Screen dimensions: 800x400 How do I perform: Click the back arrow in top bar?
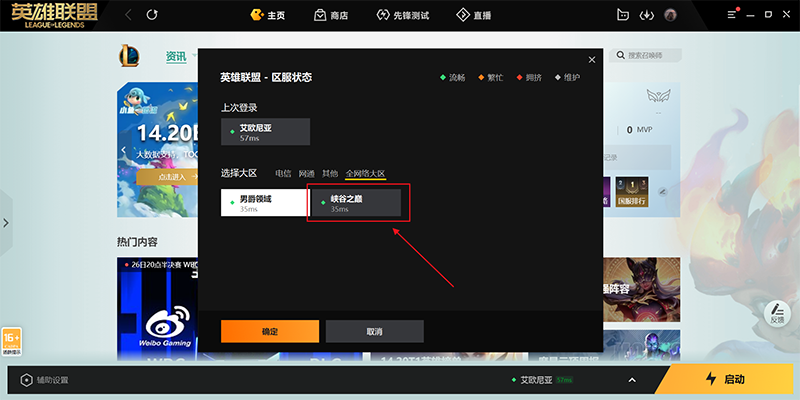(128, 15)
